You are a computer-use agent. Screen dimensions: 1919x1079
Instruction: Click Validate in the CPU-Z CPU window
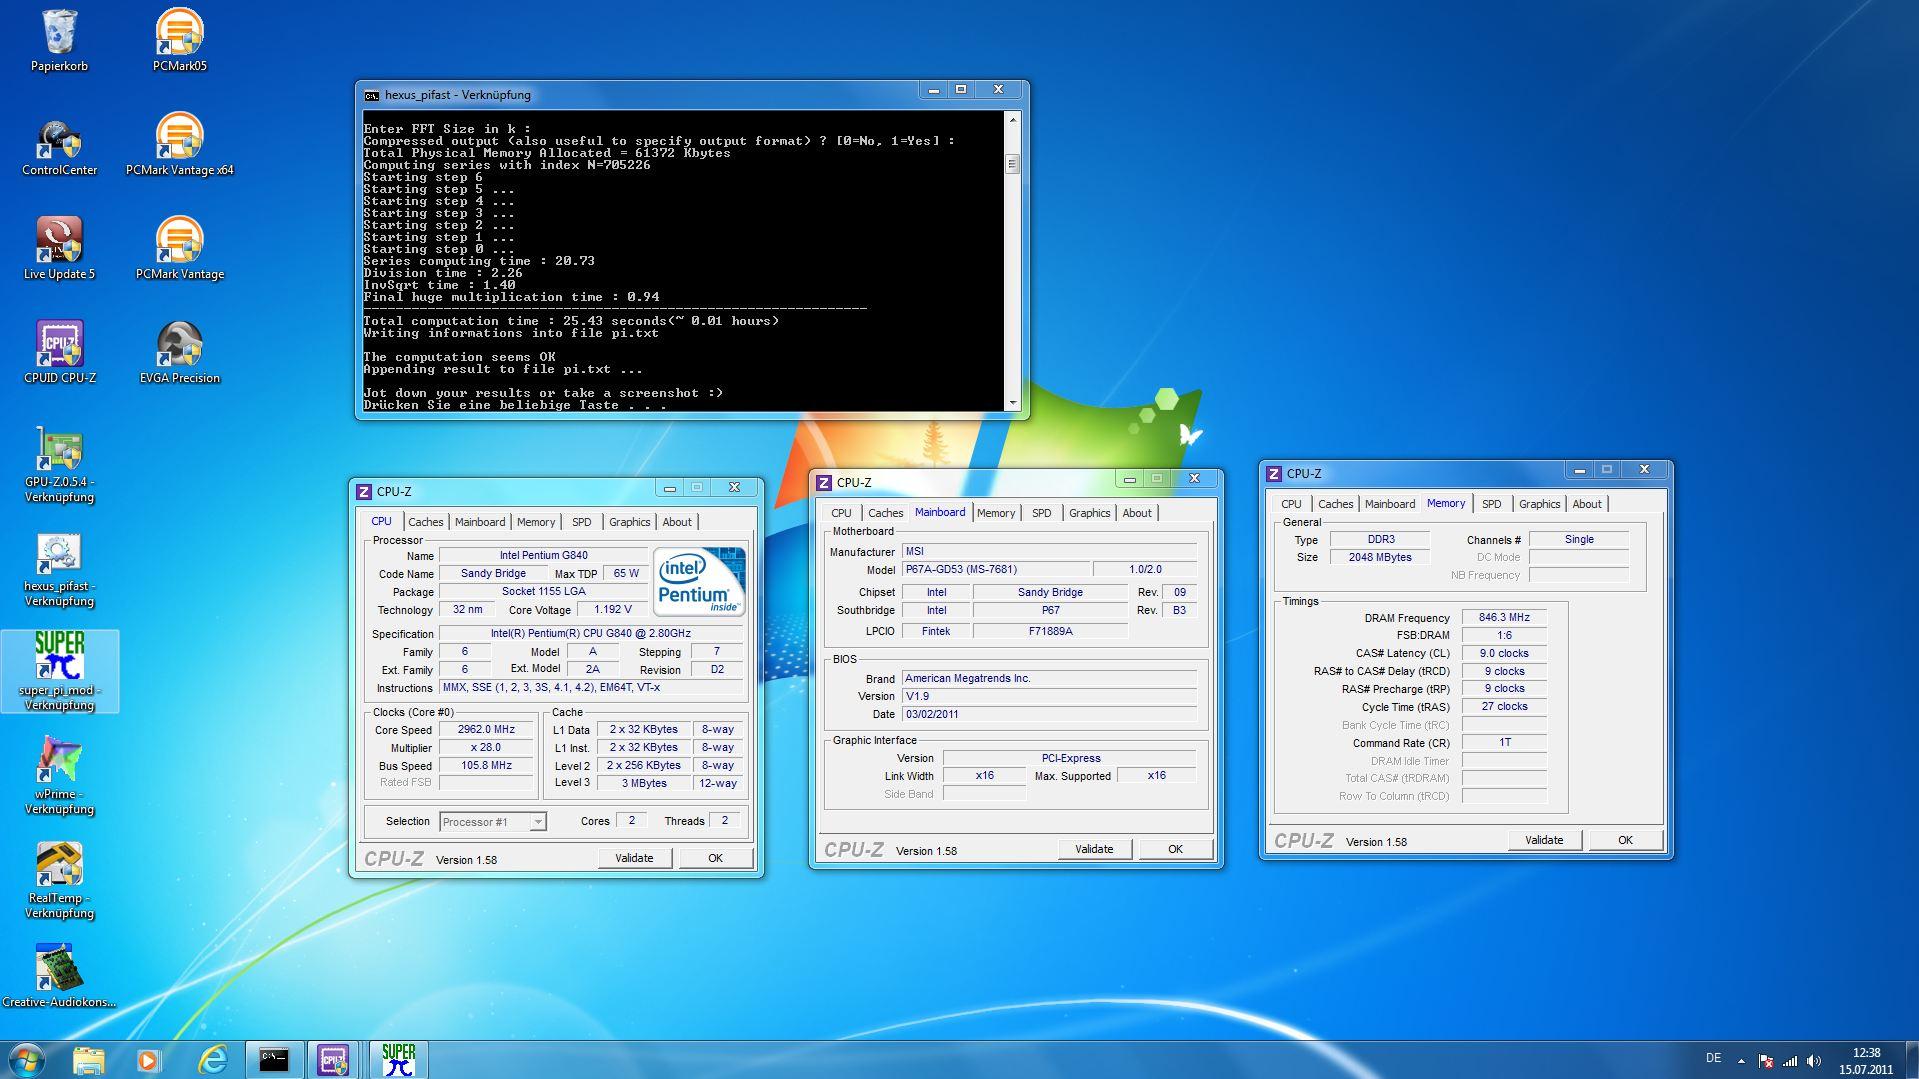[x=634, y=858]
